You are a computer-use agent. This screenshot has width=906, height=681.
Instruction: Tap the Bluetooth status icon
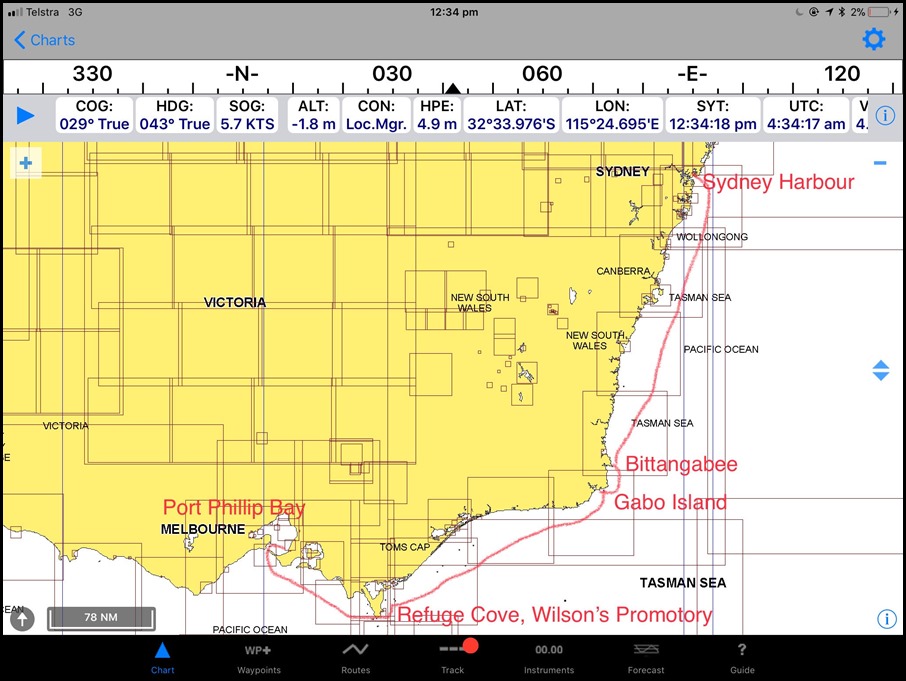pos(842,12)
